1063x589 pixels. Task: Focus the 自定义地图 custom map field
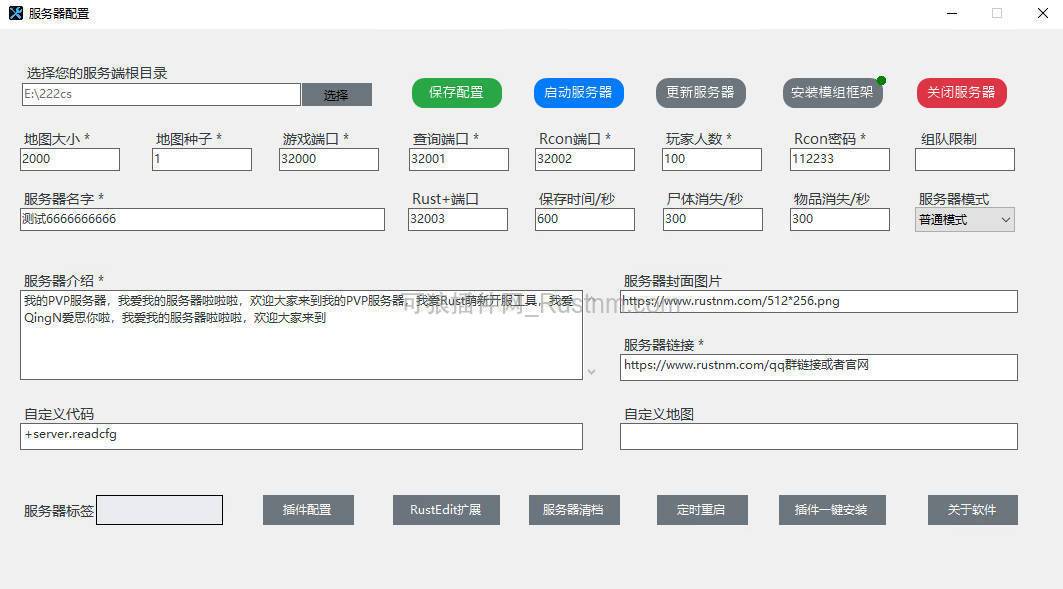coord(818,436)
